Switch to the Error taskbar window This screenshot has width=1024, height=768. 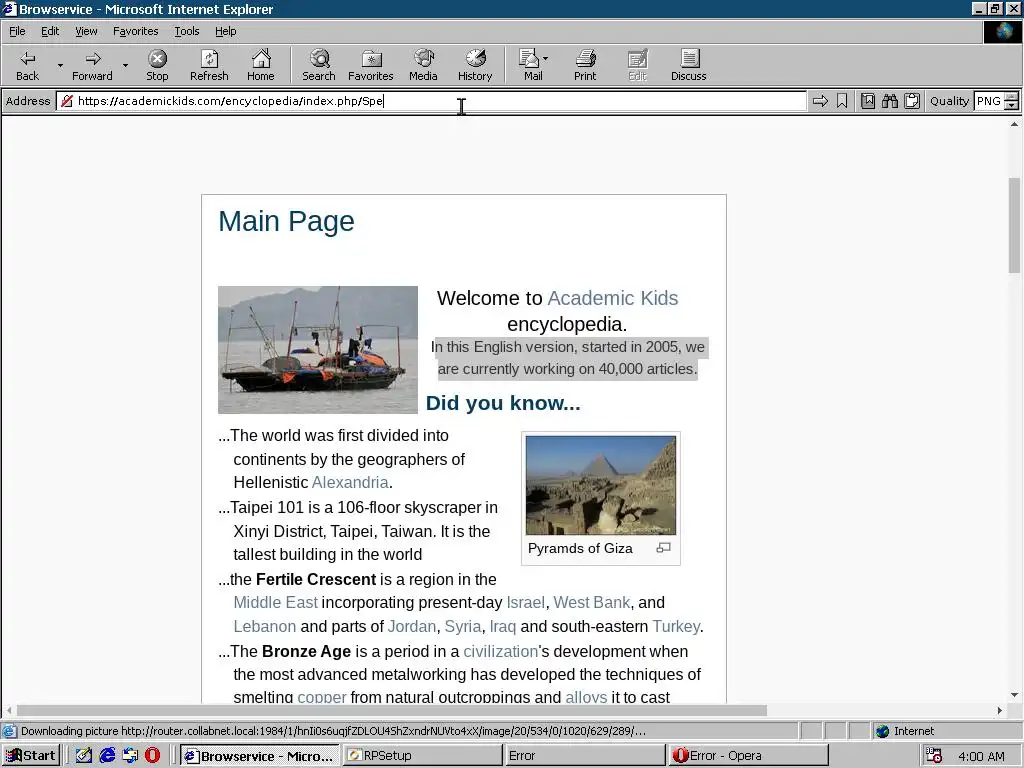584,756
